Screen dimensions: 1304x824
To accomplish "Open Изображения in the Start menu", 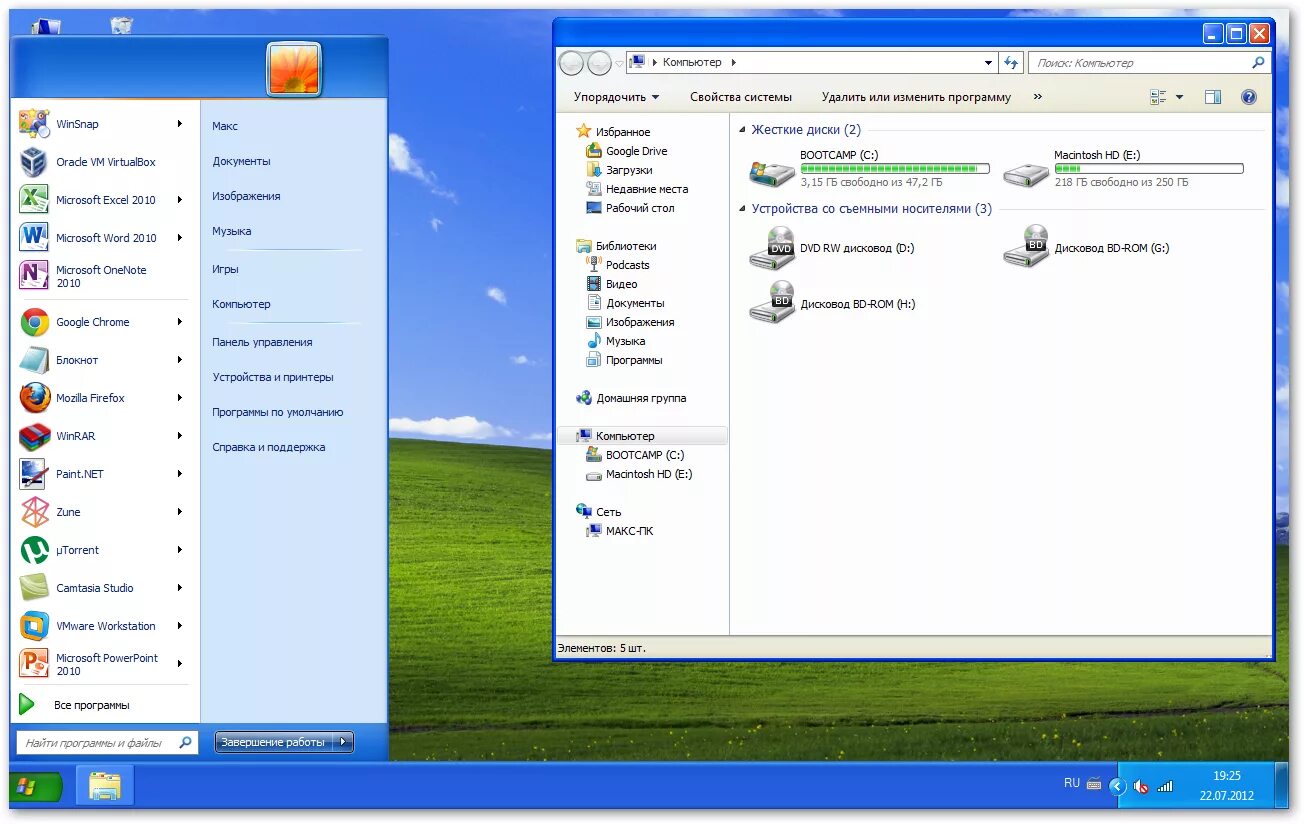I will click(x=246, y=196).
